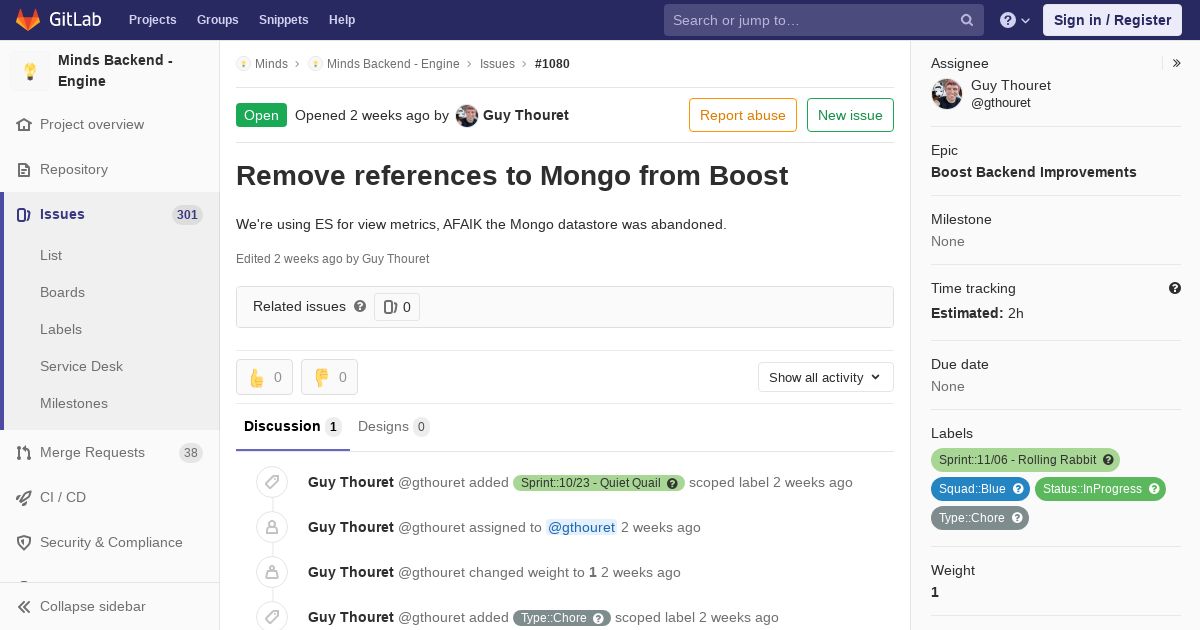Click the Report abuse button
The width and height of the screenshot is (1200, 630).
pos(743,115)
